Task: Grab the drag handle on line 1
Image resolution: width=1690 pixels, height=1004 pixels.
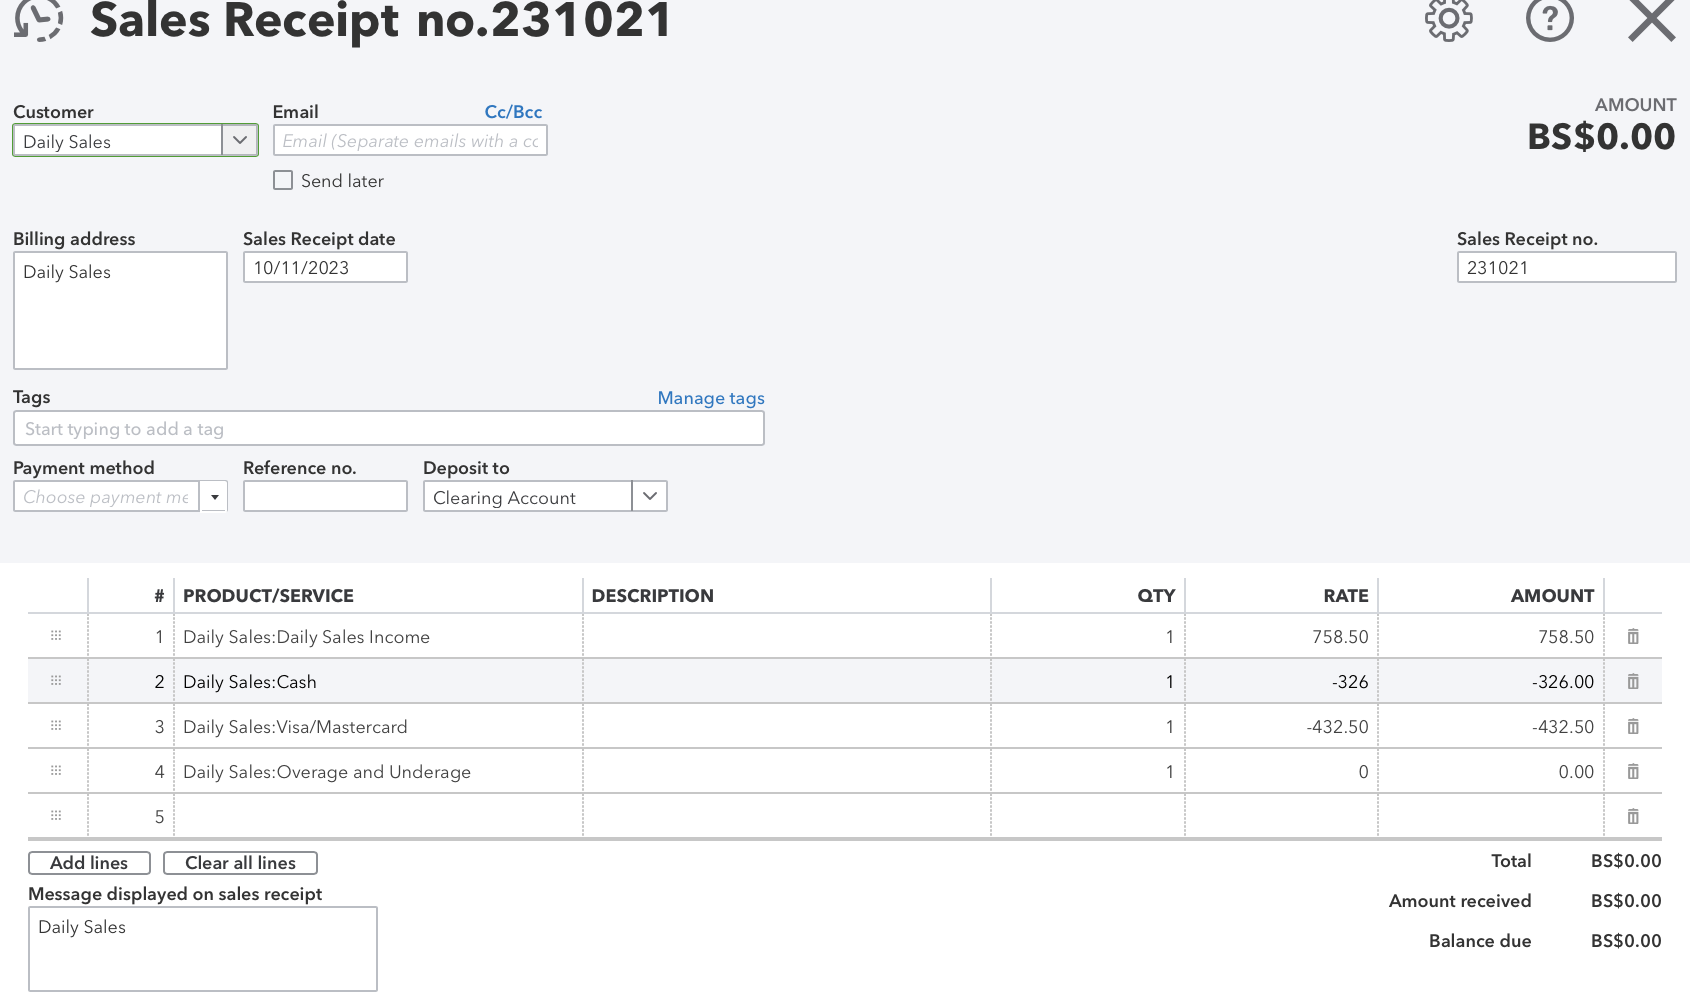Action: pos(56,636)
